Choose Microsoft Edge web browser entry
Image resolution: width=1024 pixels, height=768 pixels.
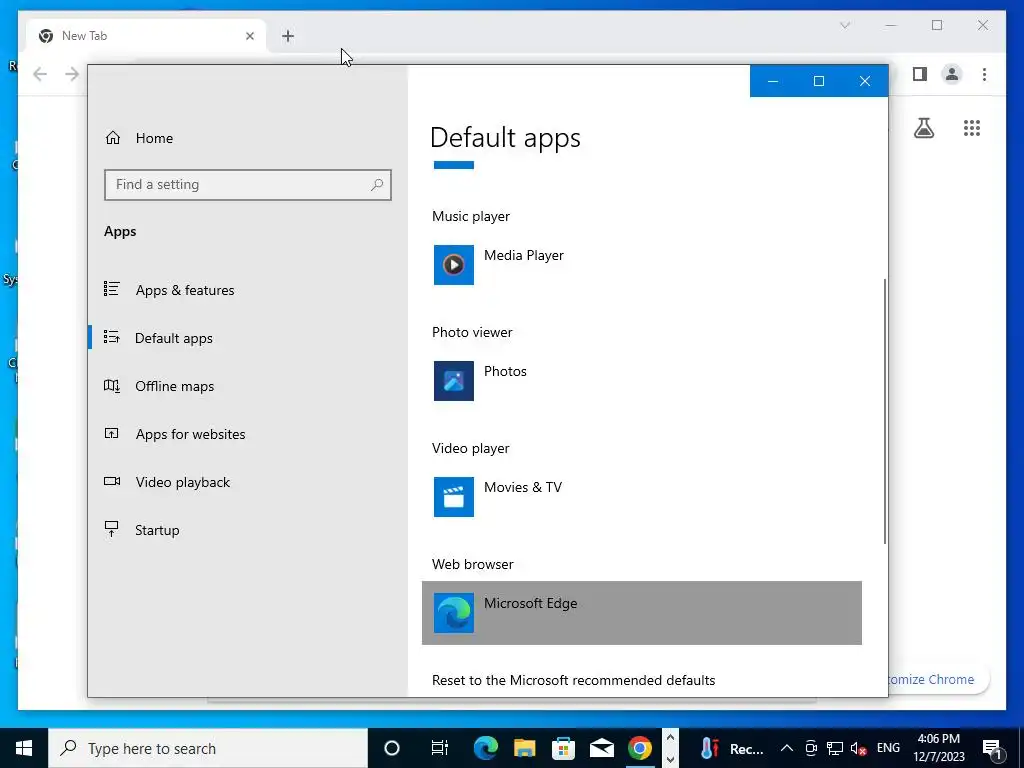(x=642, y=613)
